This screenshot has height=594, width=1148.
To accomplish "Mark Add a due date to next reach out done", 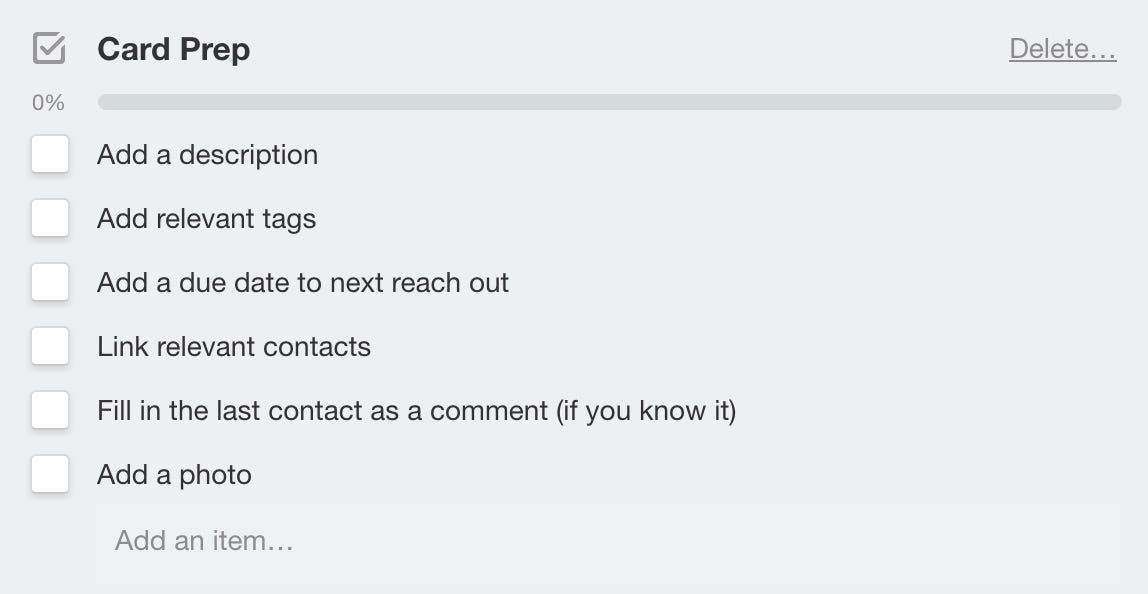I will click(x=50, y=282).
